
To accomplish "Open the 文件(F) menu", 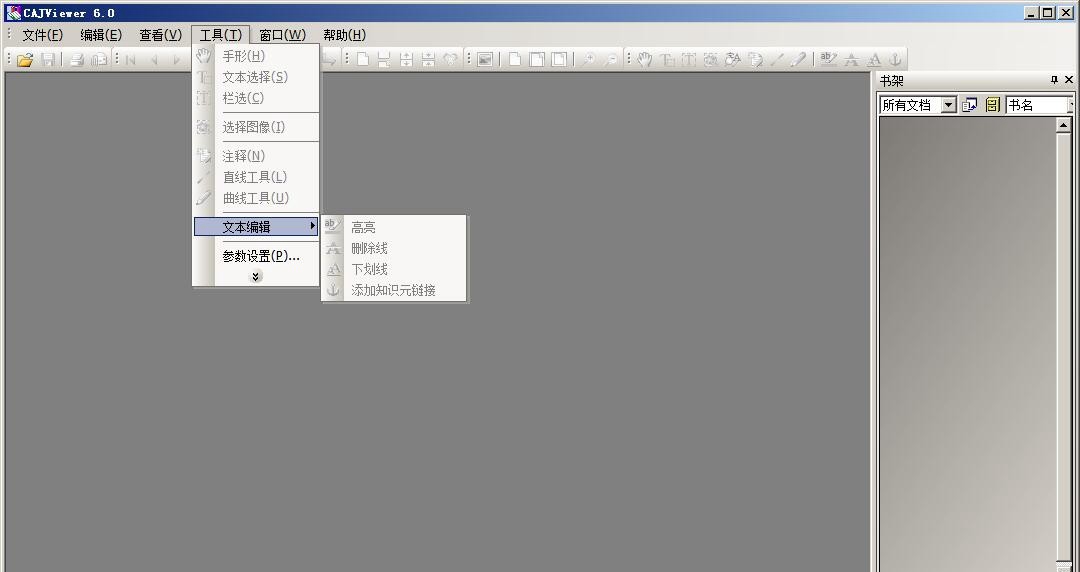I will (43, 35).
